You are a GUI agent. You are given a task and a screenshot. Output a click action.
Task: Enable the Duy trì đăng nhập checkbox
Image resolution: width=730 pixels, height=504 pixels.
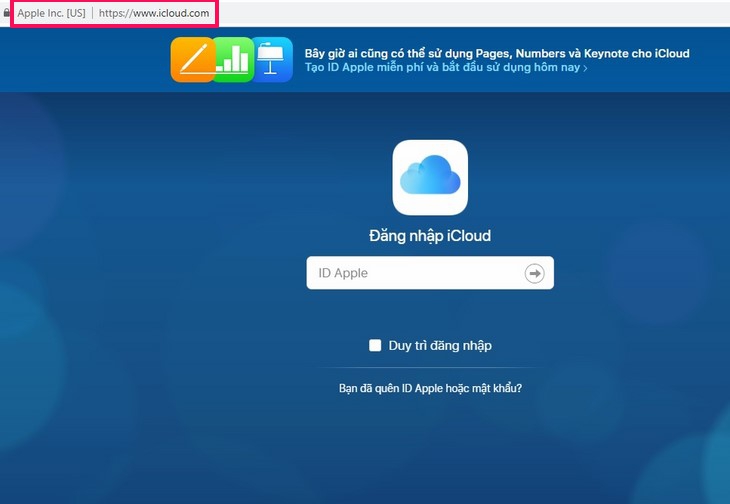(375, 345)
